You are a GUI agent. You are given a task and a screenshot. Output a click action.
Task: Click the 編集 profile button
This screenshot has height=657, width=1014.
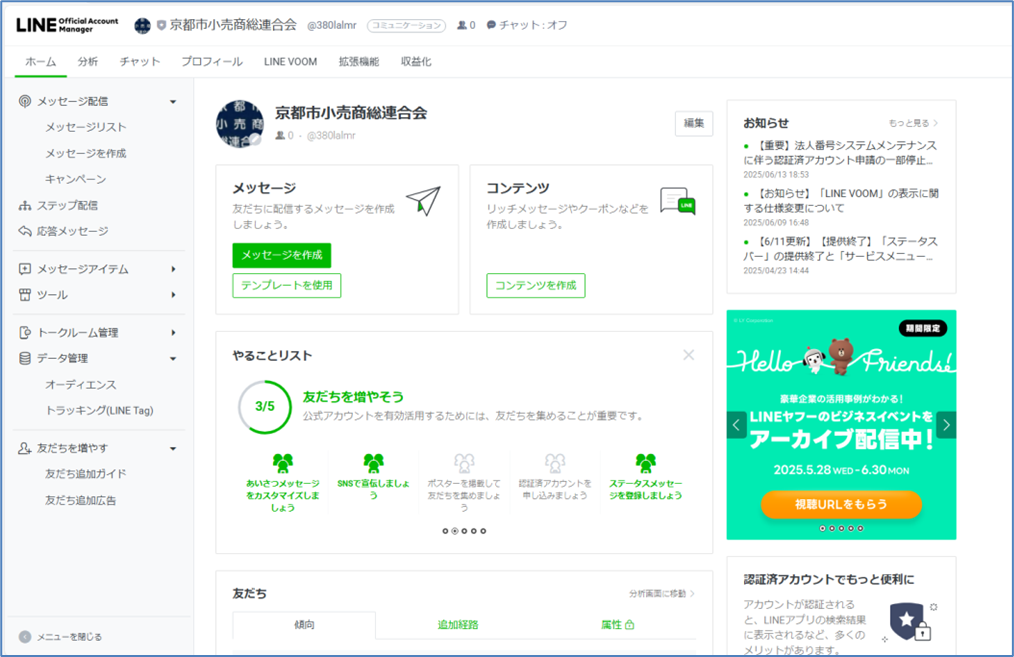694,124
